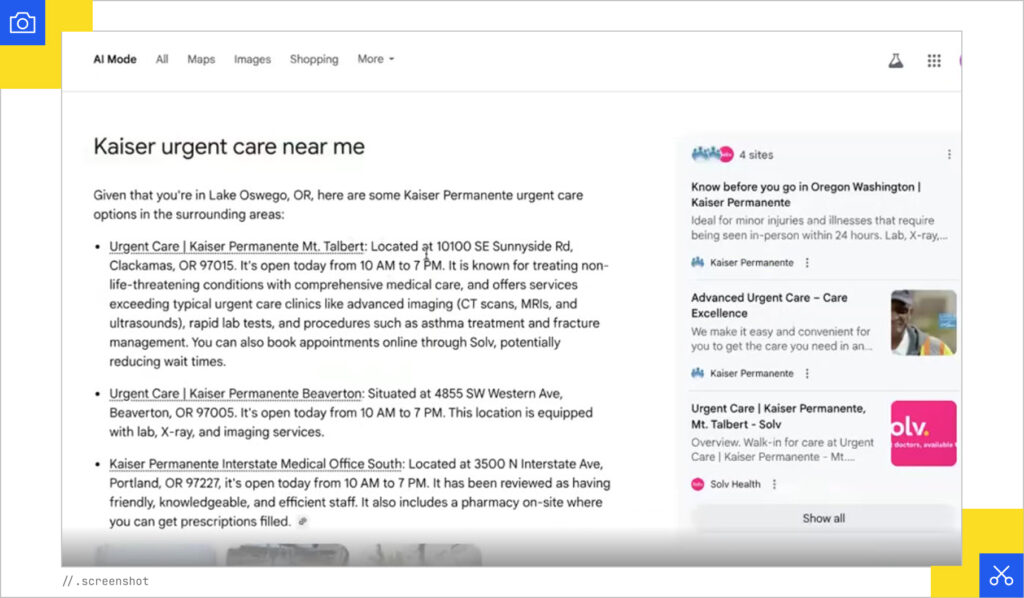Image resolution: width=1024 pixels, height=598 pixels.
Task: Switch to the Images tab
Action: 252,59
